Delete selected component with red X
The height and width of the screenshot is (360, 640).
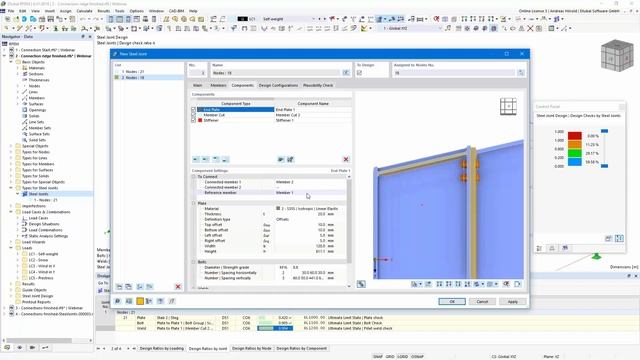[x=346, y=159]
